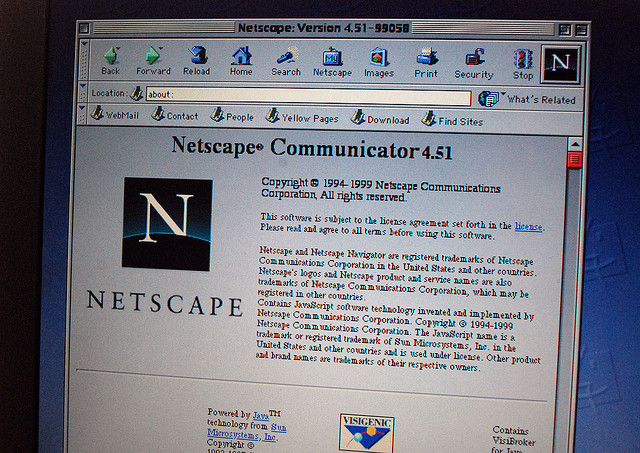Image resolution: width=640 pixels, height=453 pixels.
Task: Click the window close box
Action: coord(84,28)
